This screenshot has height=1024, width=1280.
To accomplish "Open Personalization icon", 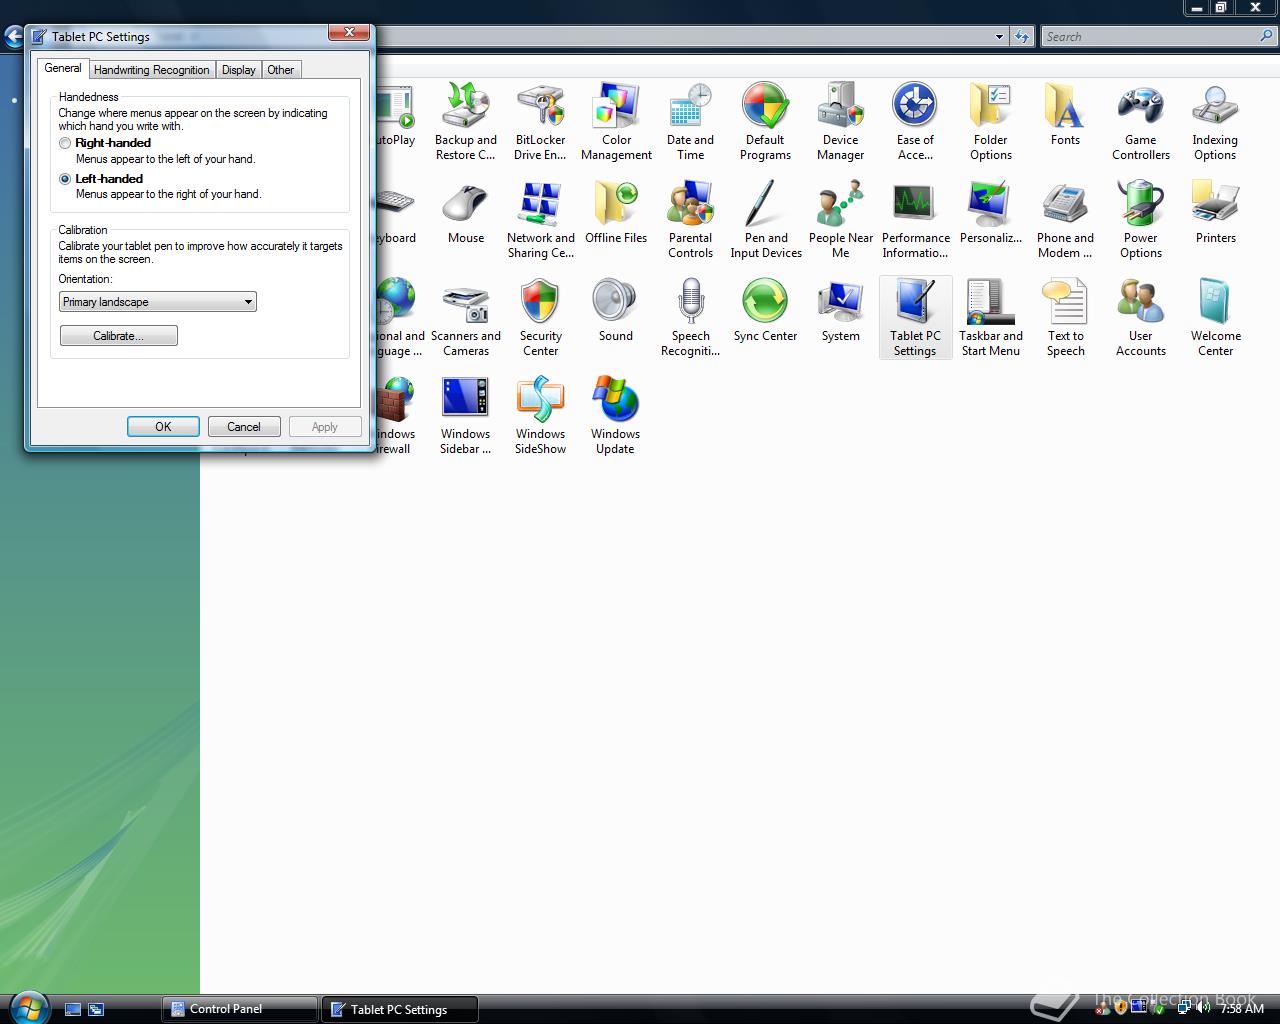I will pyautogui.click(x=991, y=213).
